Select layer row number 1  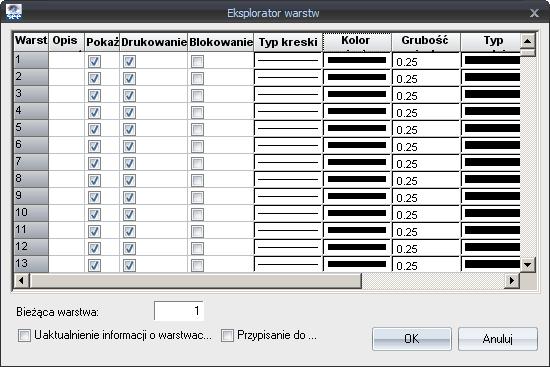pyautogui.click(x=31, y=60)
